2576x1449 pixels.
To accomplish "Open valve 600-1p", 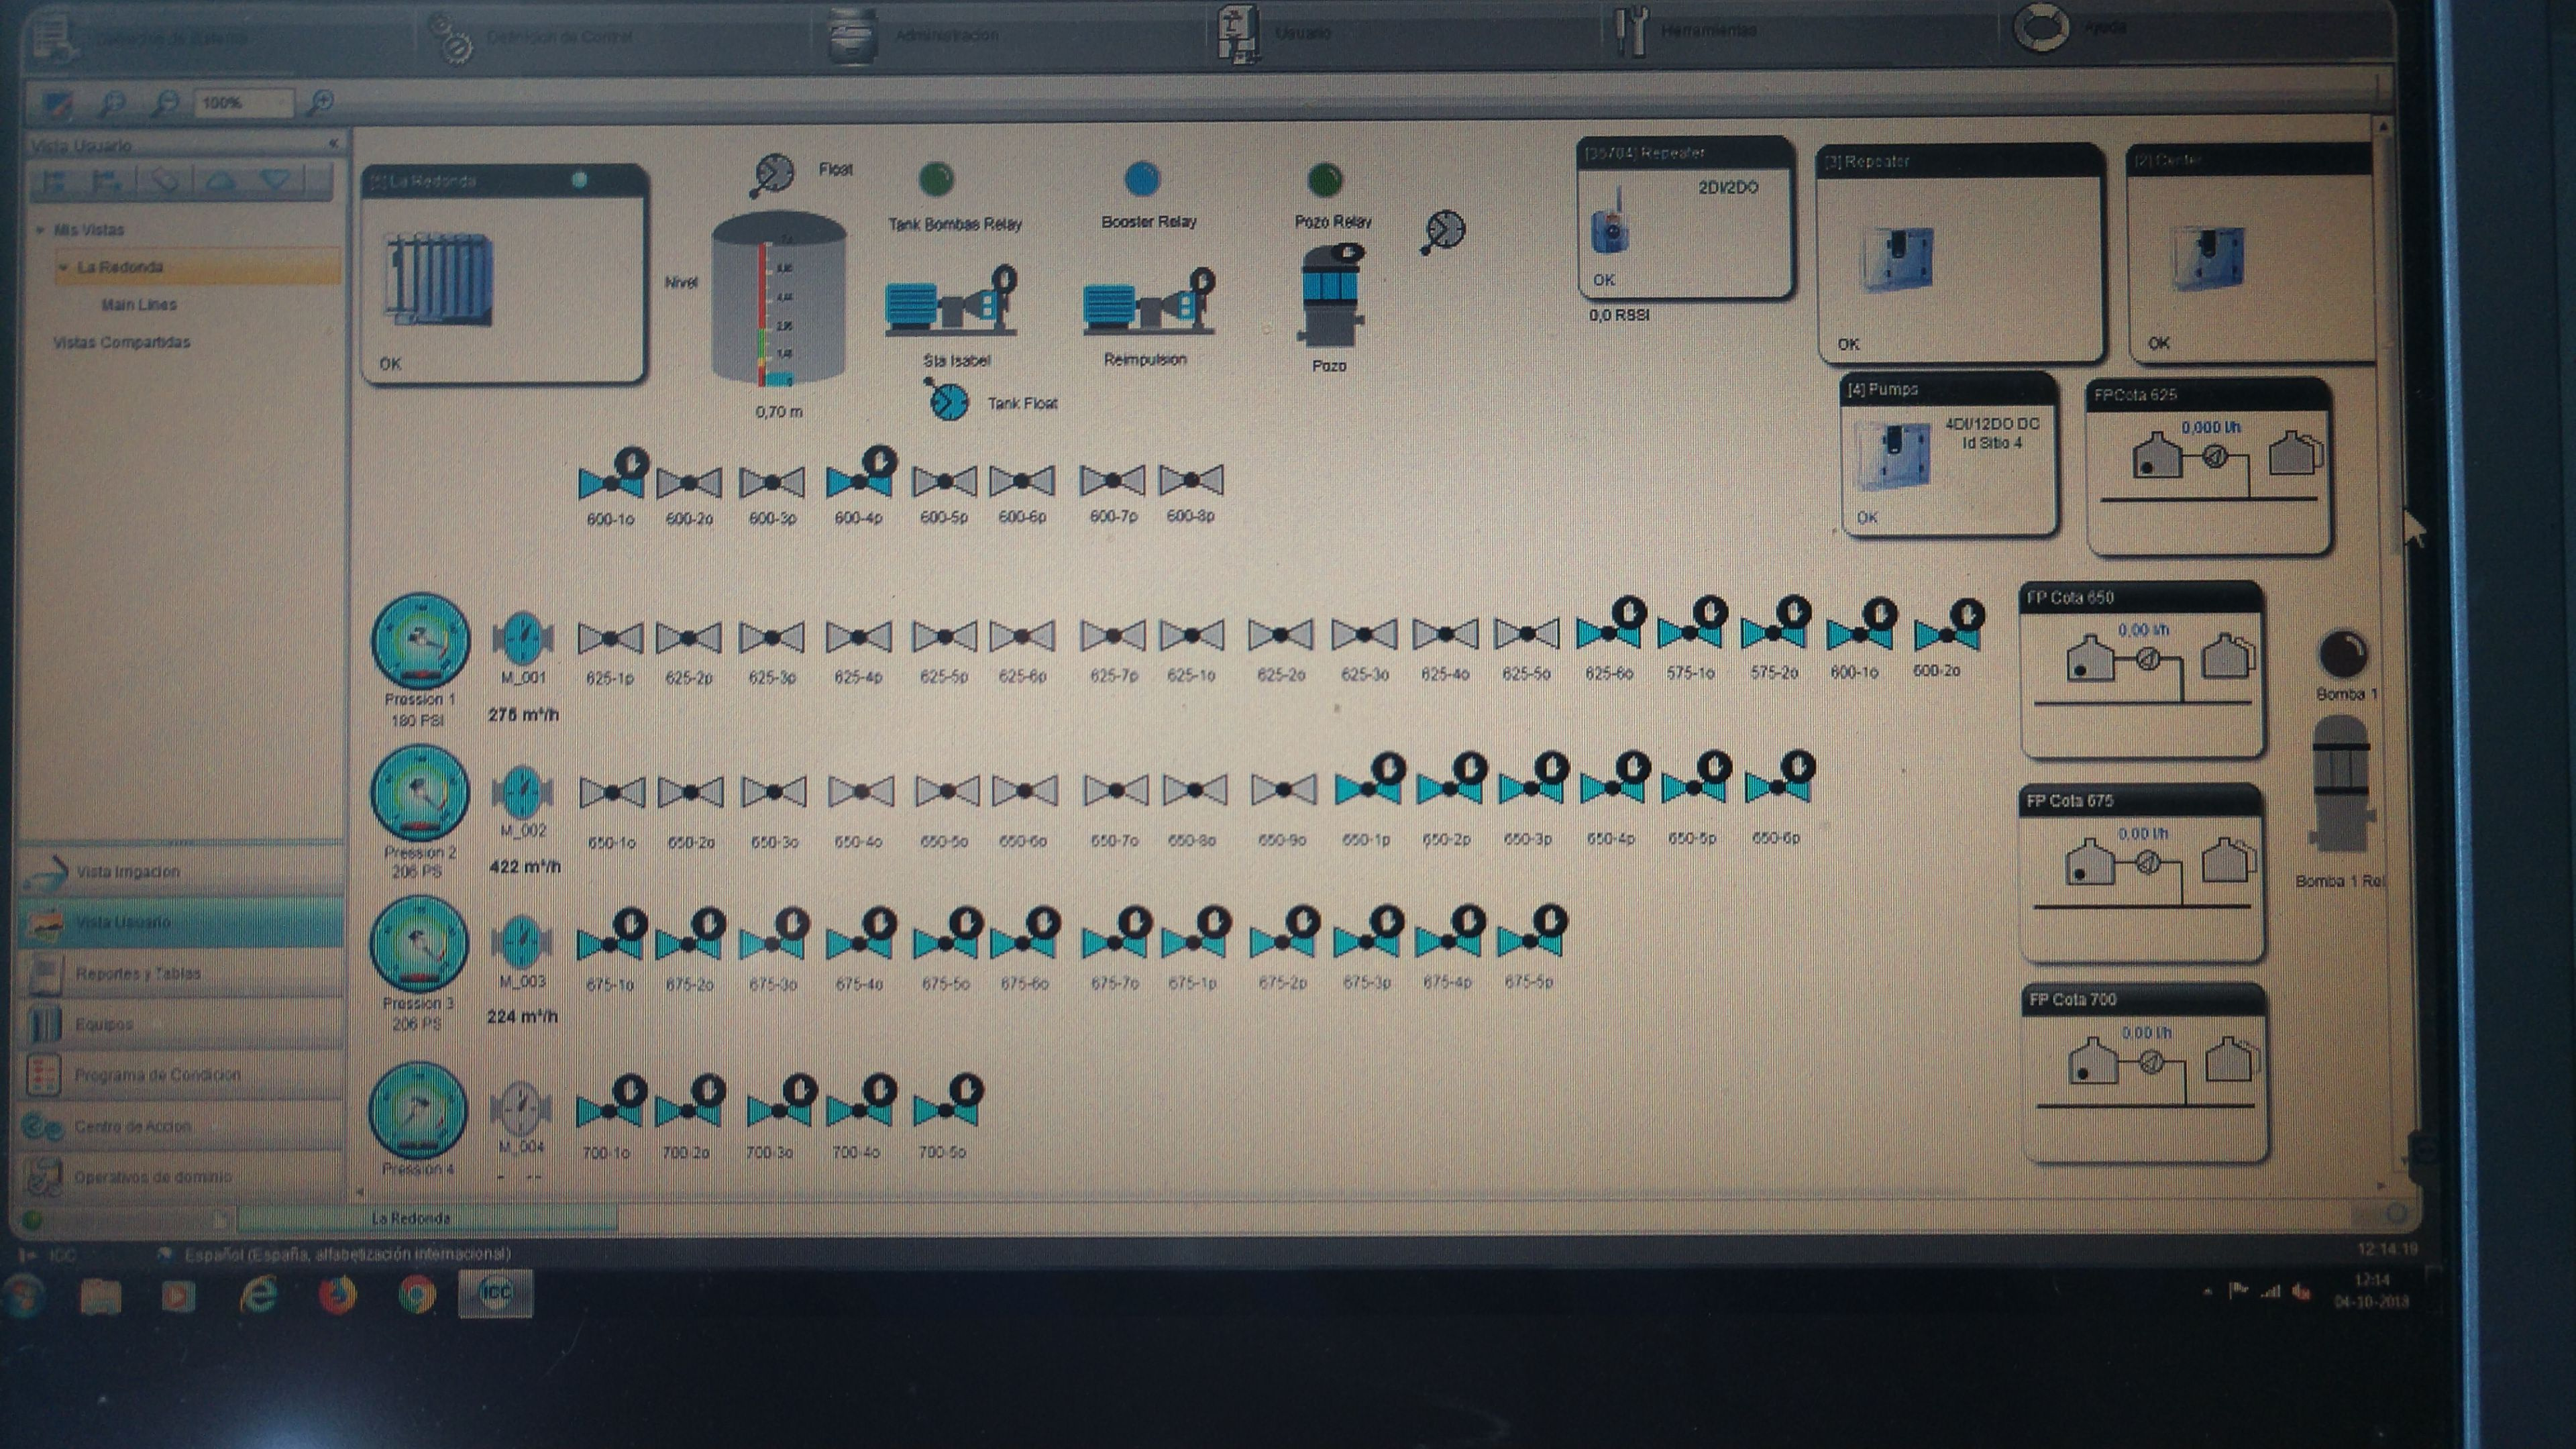I will [x=611, y=482].
